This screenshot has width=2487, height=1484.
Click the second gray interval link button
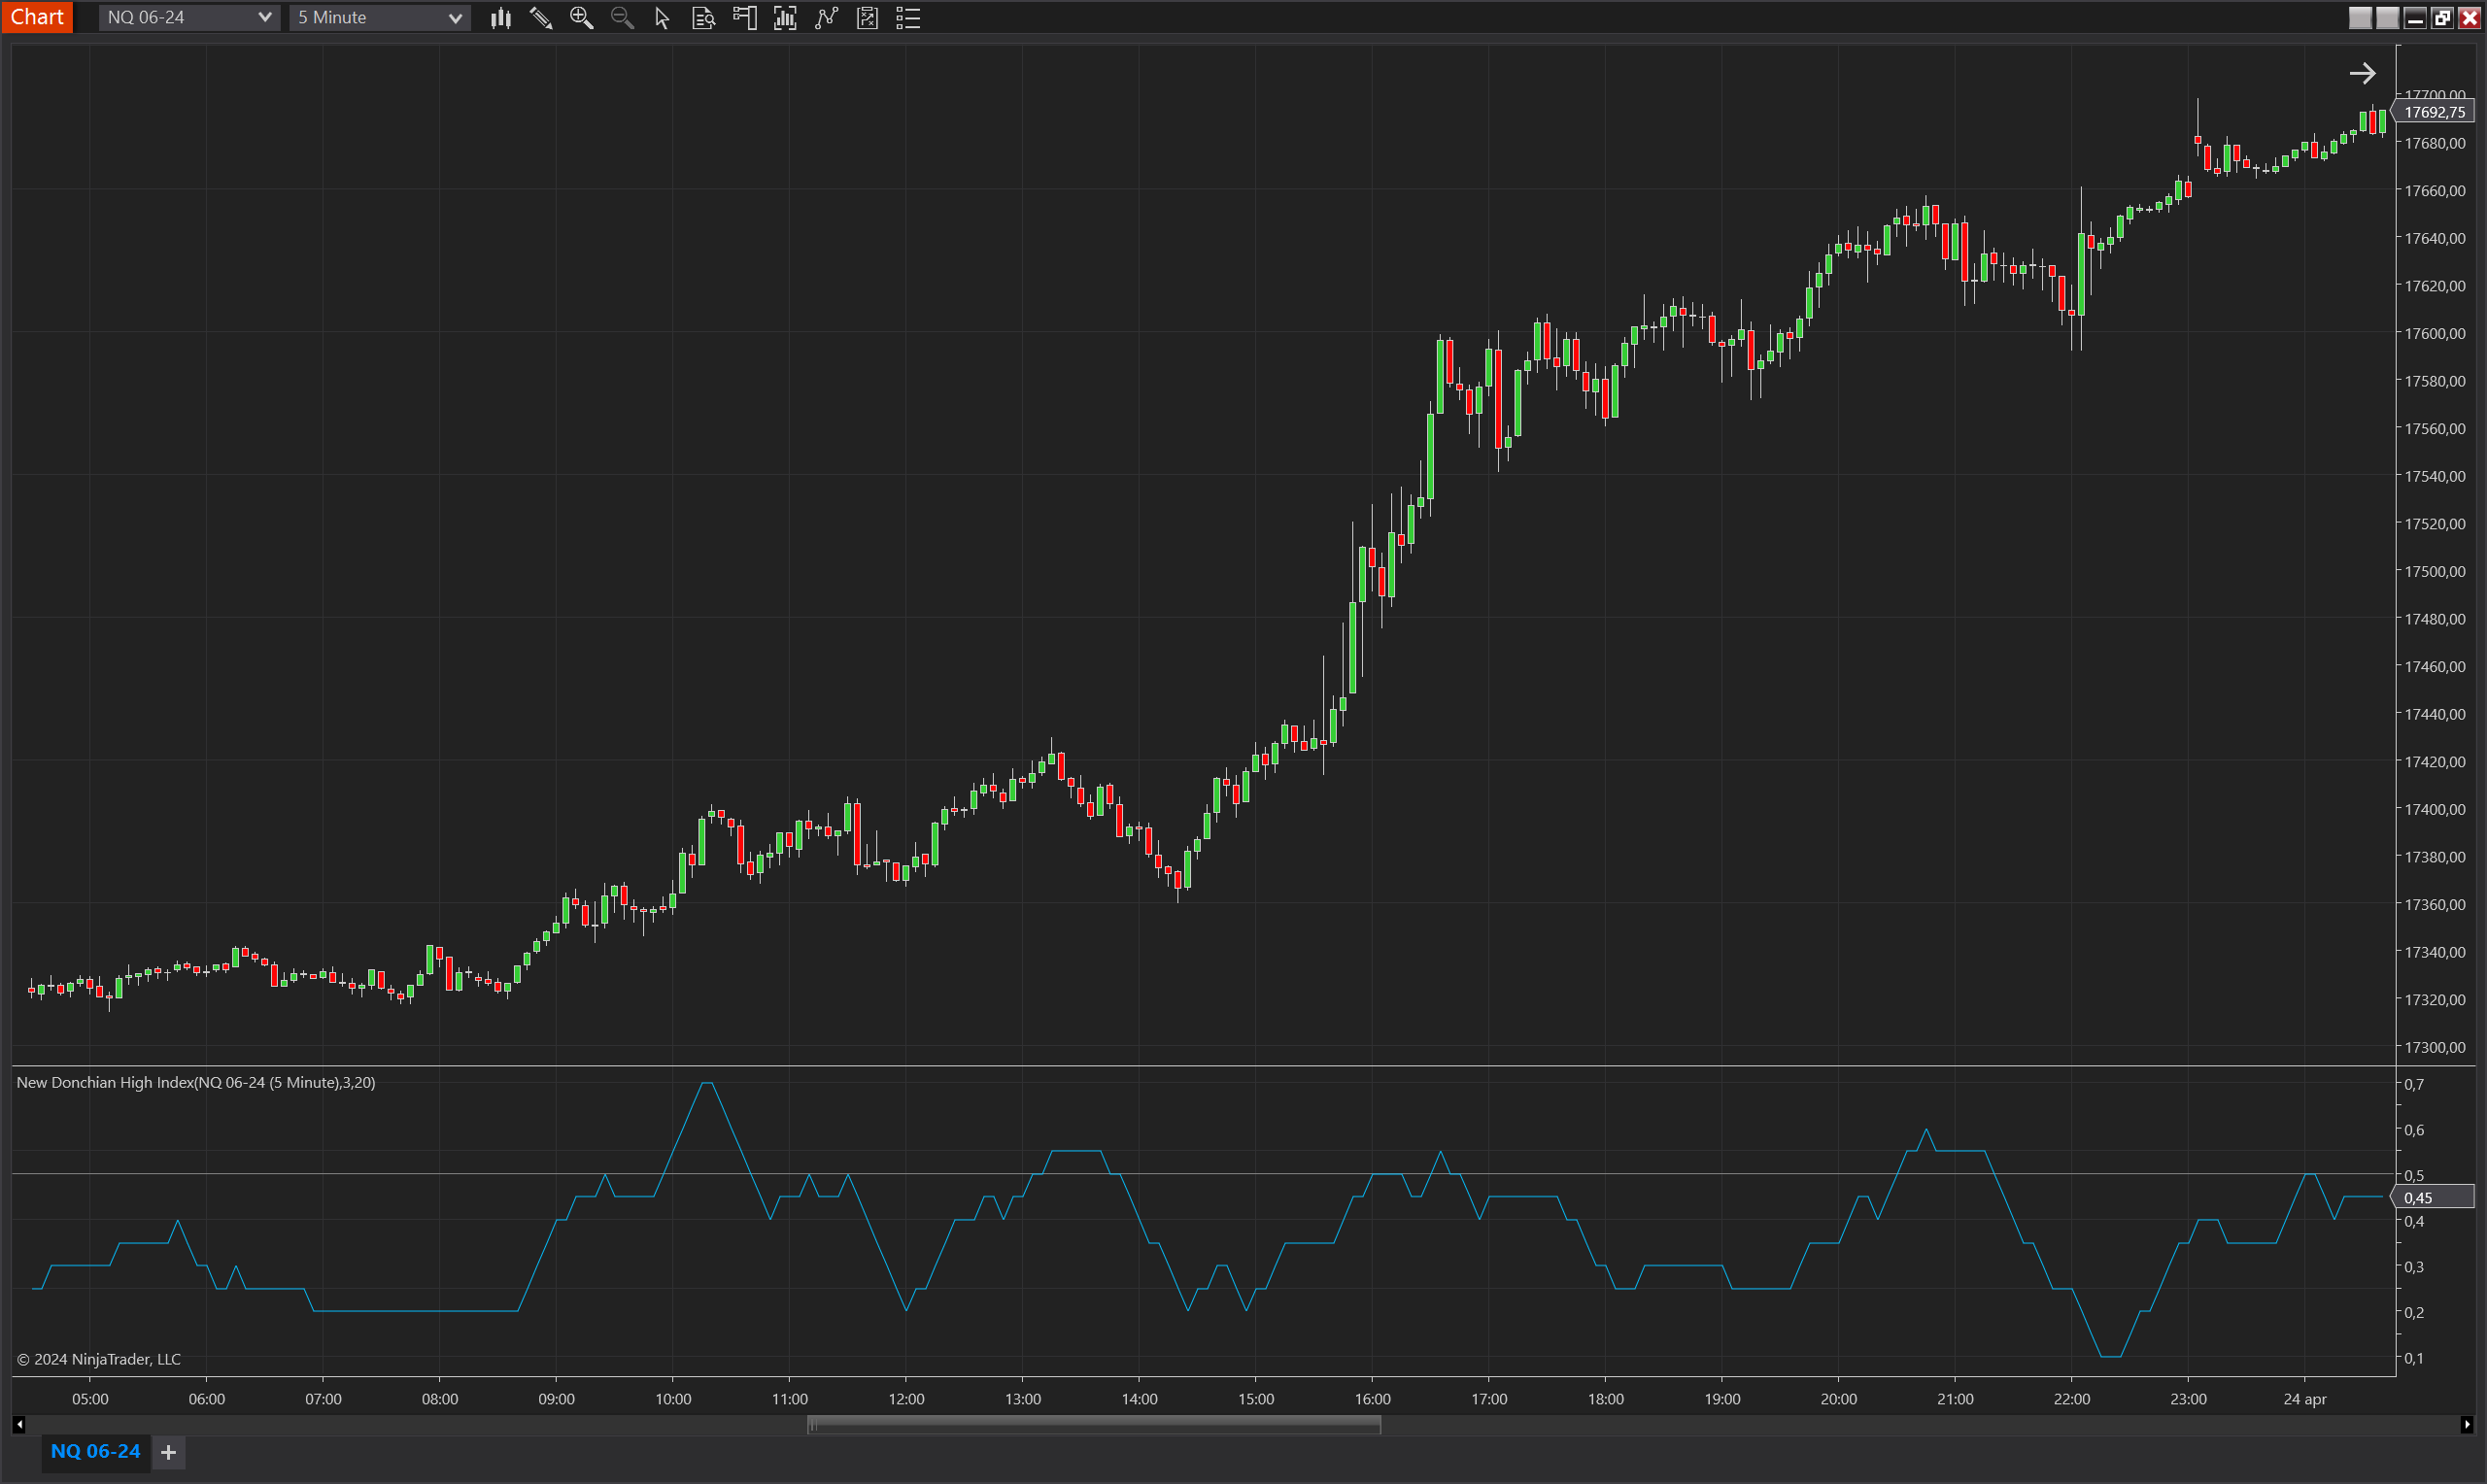2387,18
